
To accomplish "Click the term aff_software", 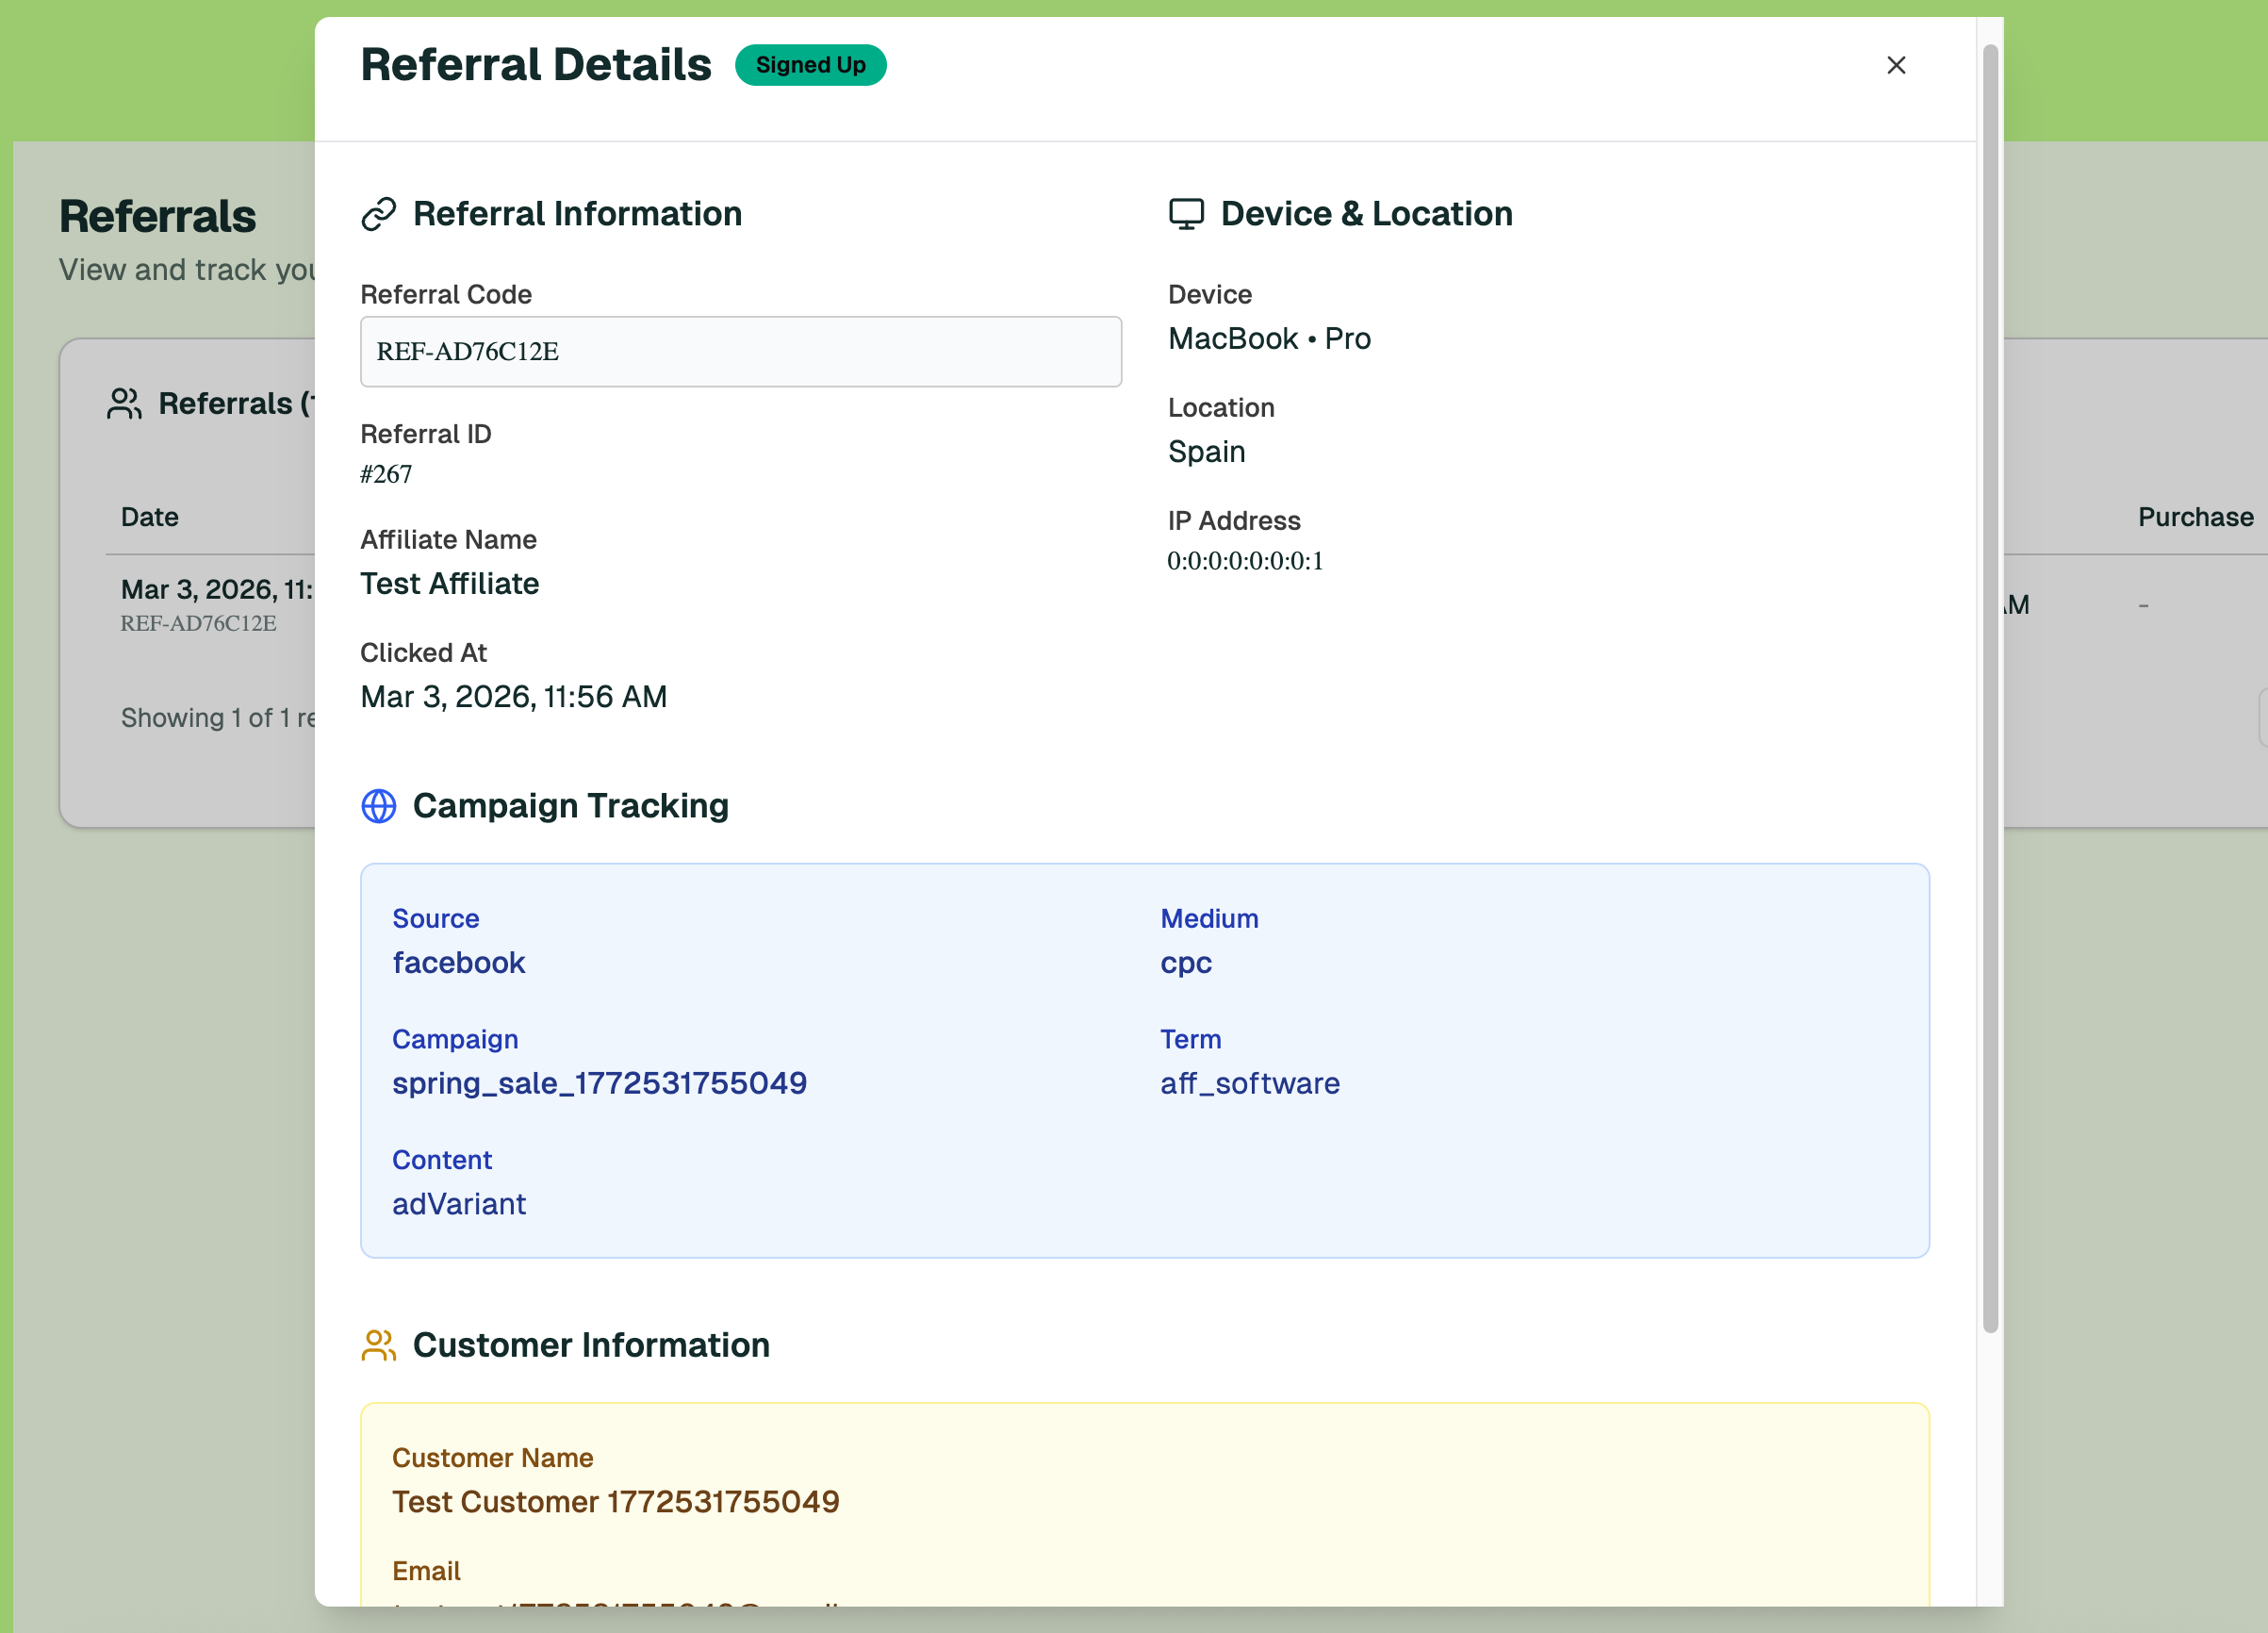I will (x=1250, y=1083).
